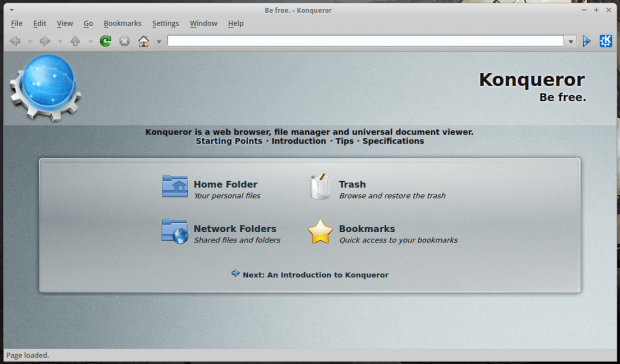Click the Forward navigation arrow
The image size is (620, 364).
[45, 41]
